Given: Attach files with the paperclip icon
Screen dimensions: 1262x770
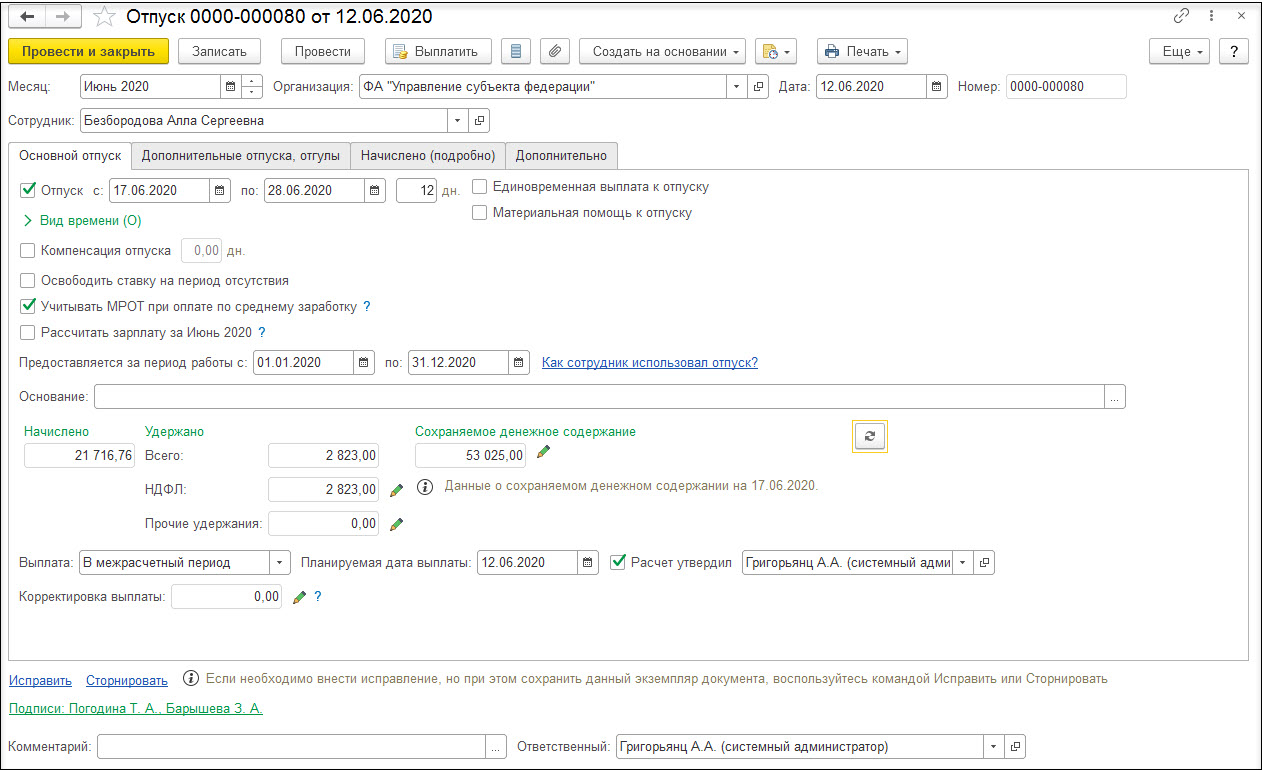Looking at the screenshot, I should [555, 51].
